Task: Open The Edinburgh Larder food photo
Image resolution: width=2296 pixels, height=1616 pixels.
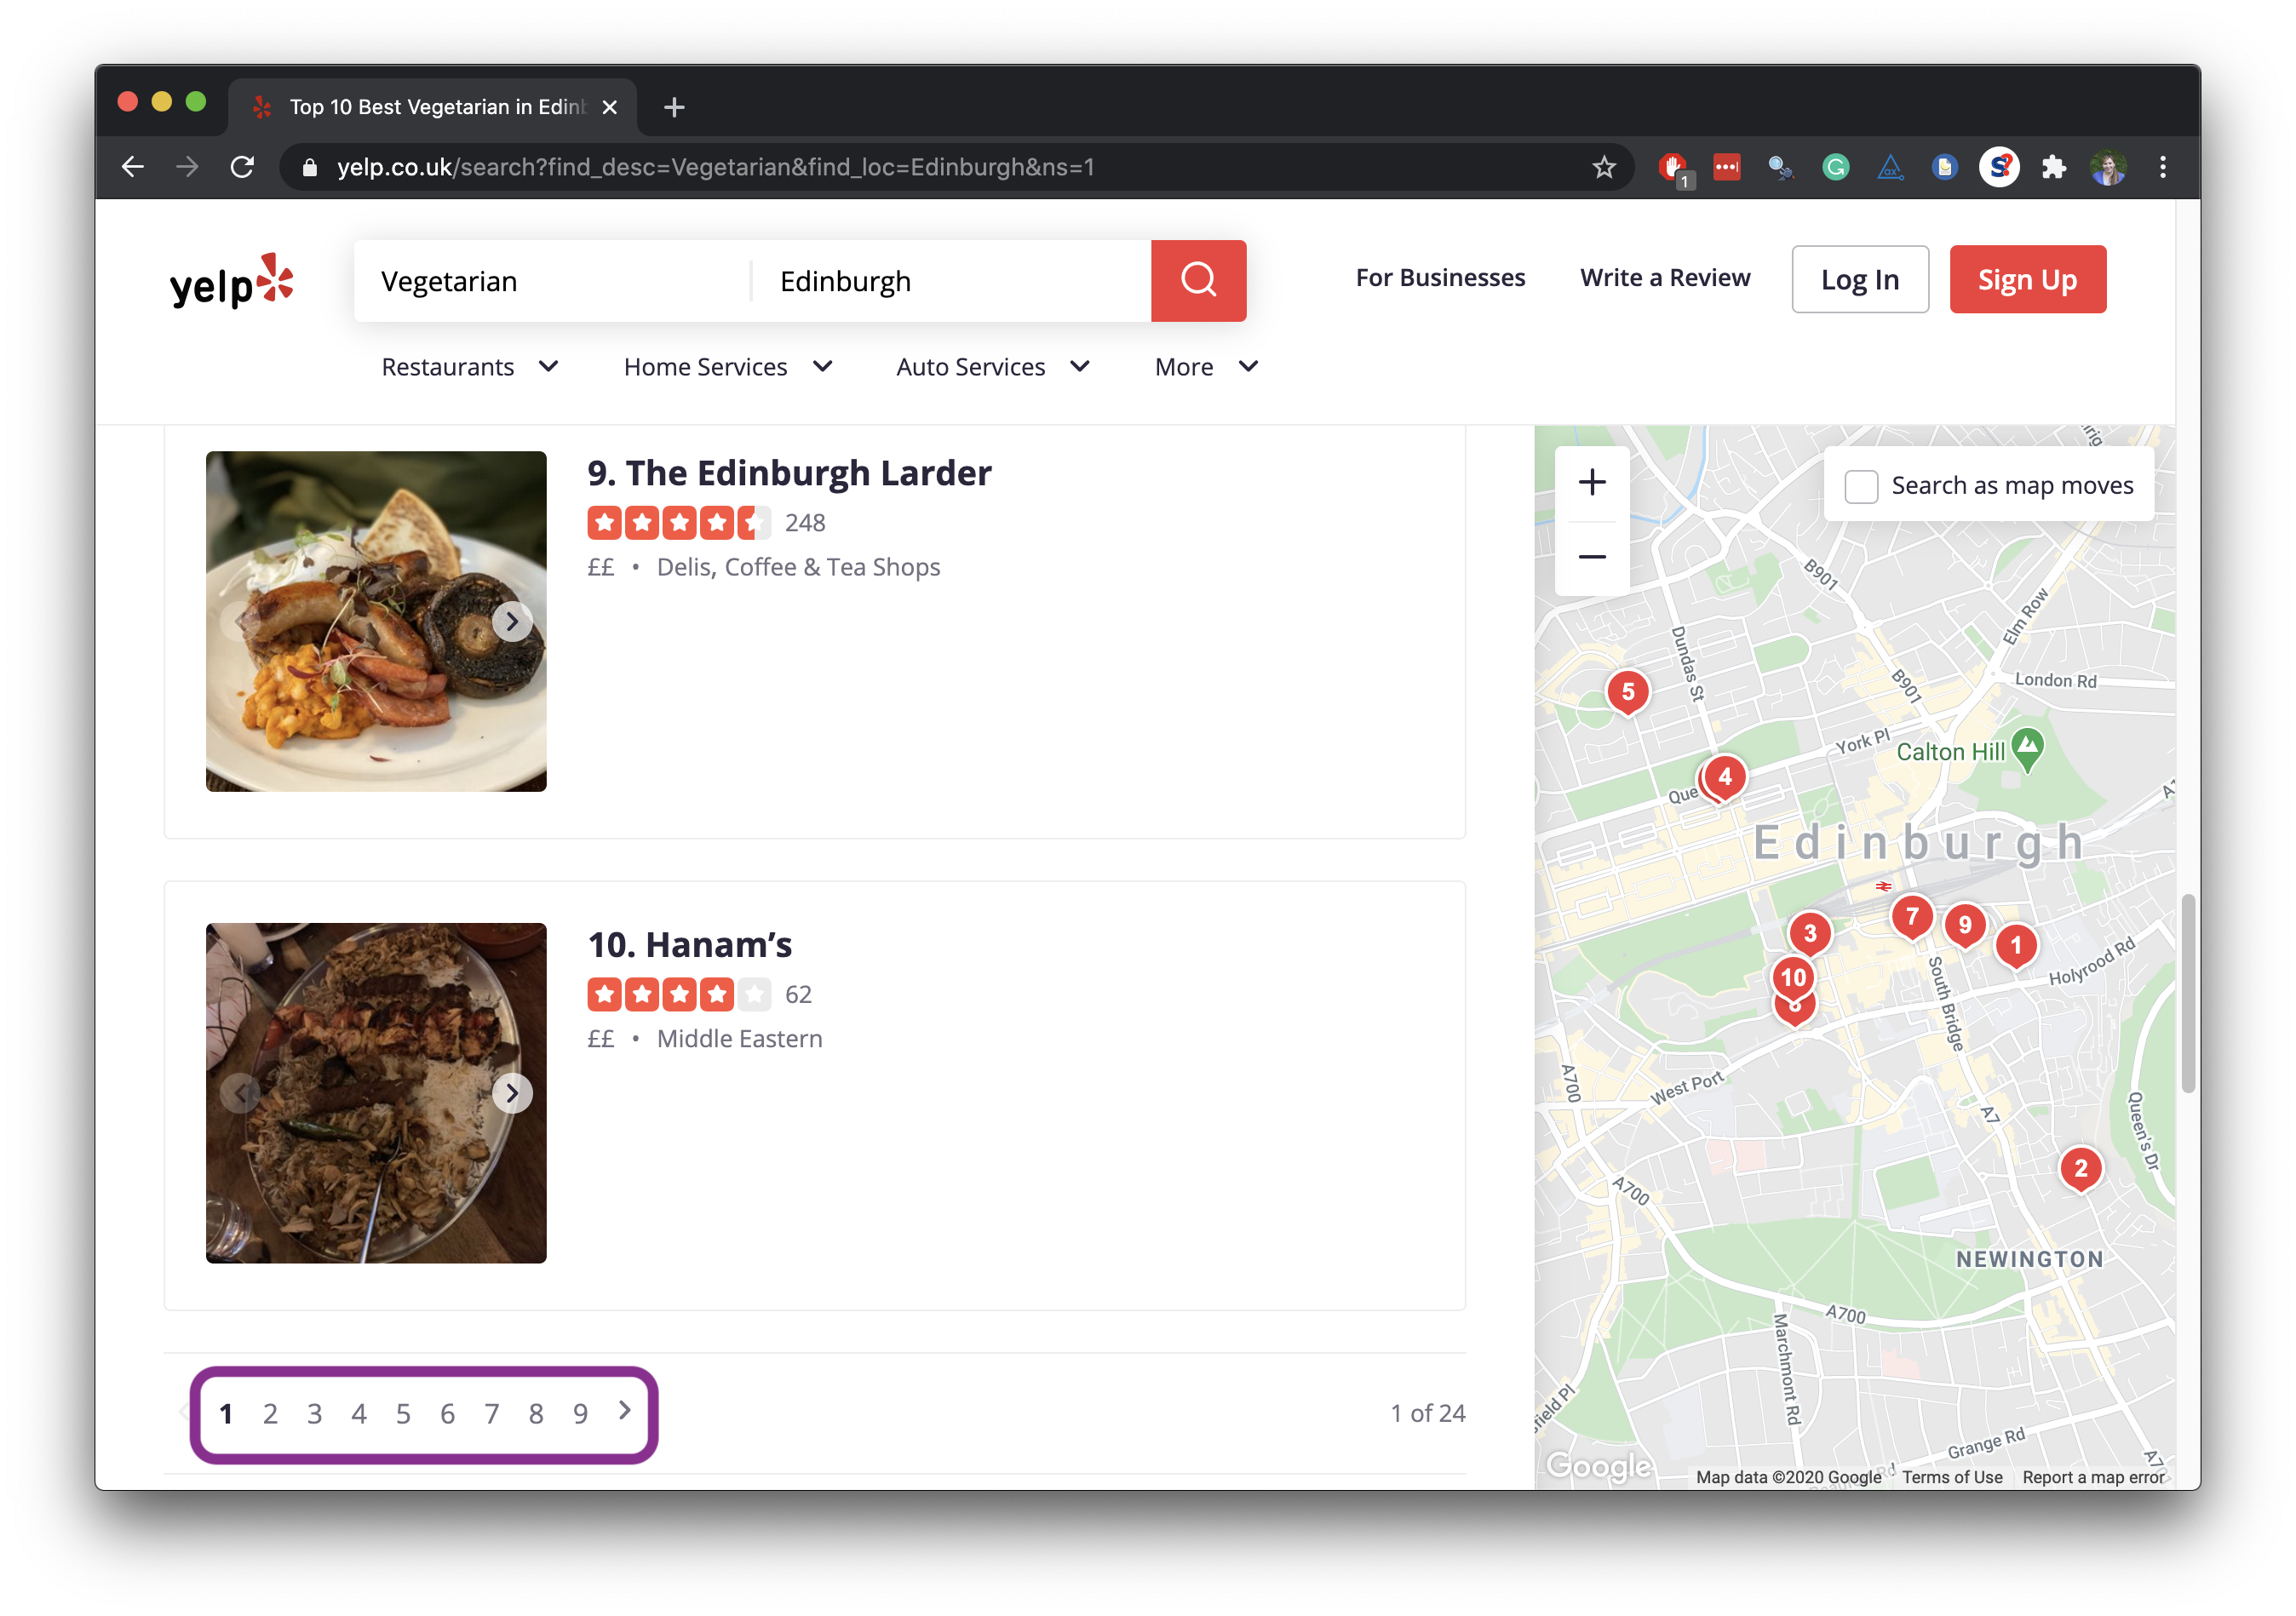Action: [376, 621]
